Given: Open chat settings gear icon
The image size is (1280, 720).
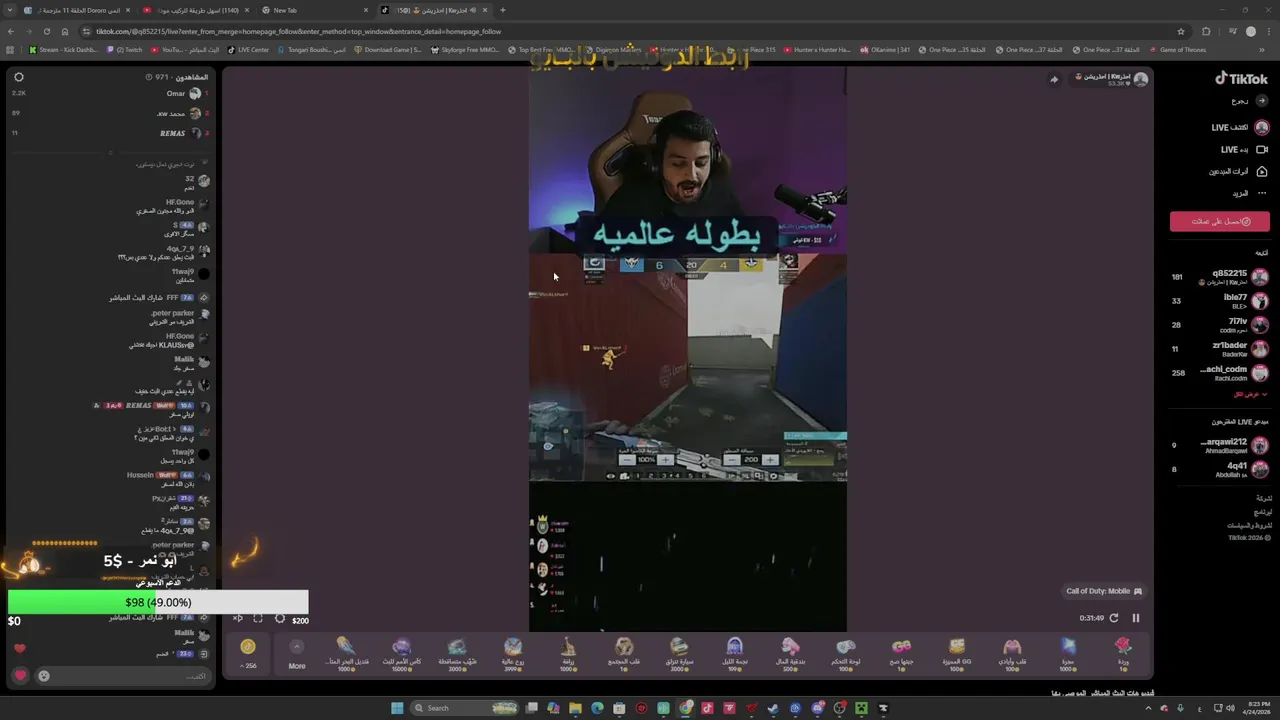Looking at the screenshot, I should click(19, 77).
